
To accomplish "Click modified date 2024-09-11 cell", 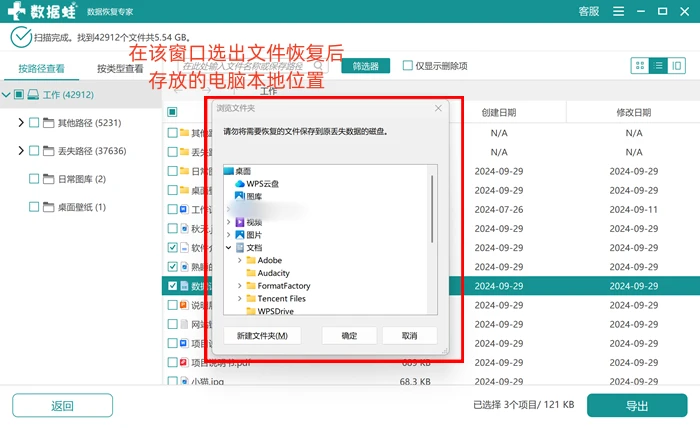I will (633, 209).
